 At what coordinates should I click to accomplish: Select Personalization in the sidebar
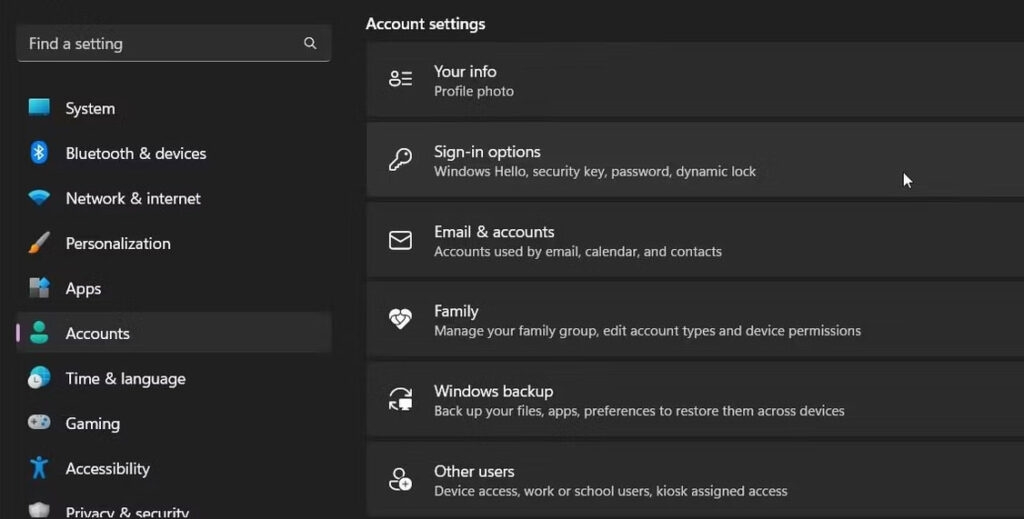click(x=174, y=243)
